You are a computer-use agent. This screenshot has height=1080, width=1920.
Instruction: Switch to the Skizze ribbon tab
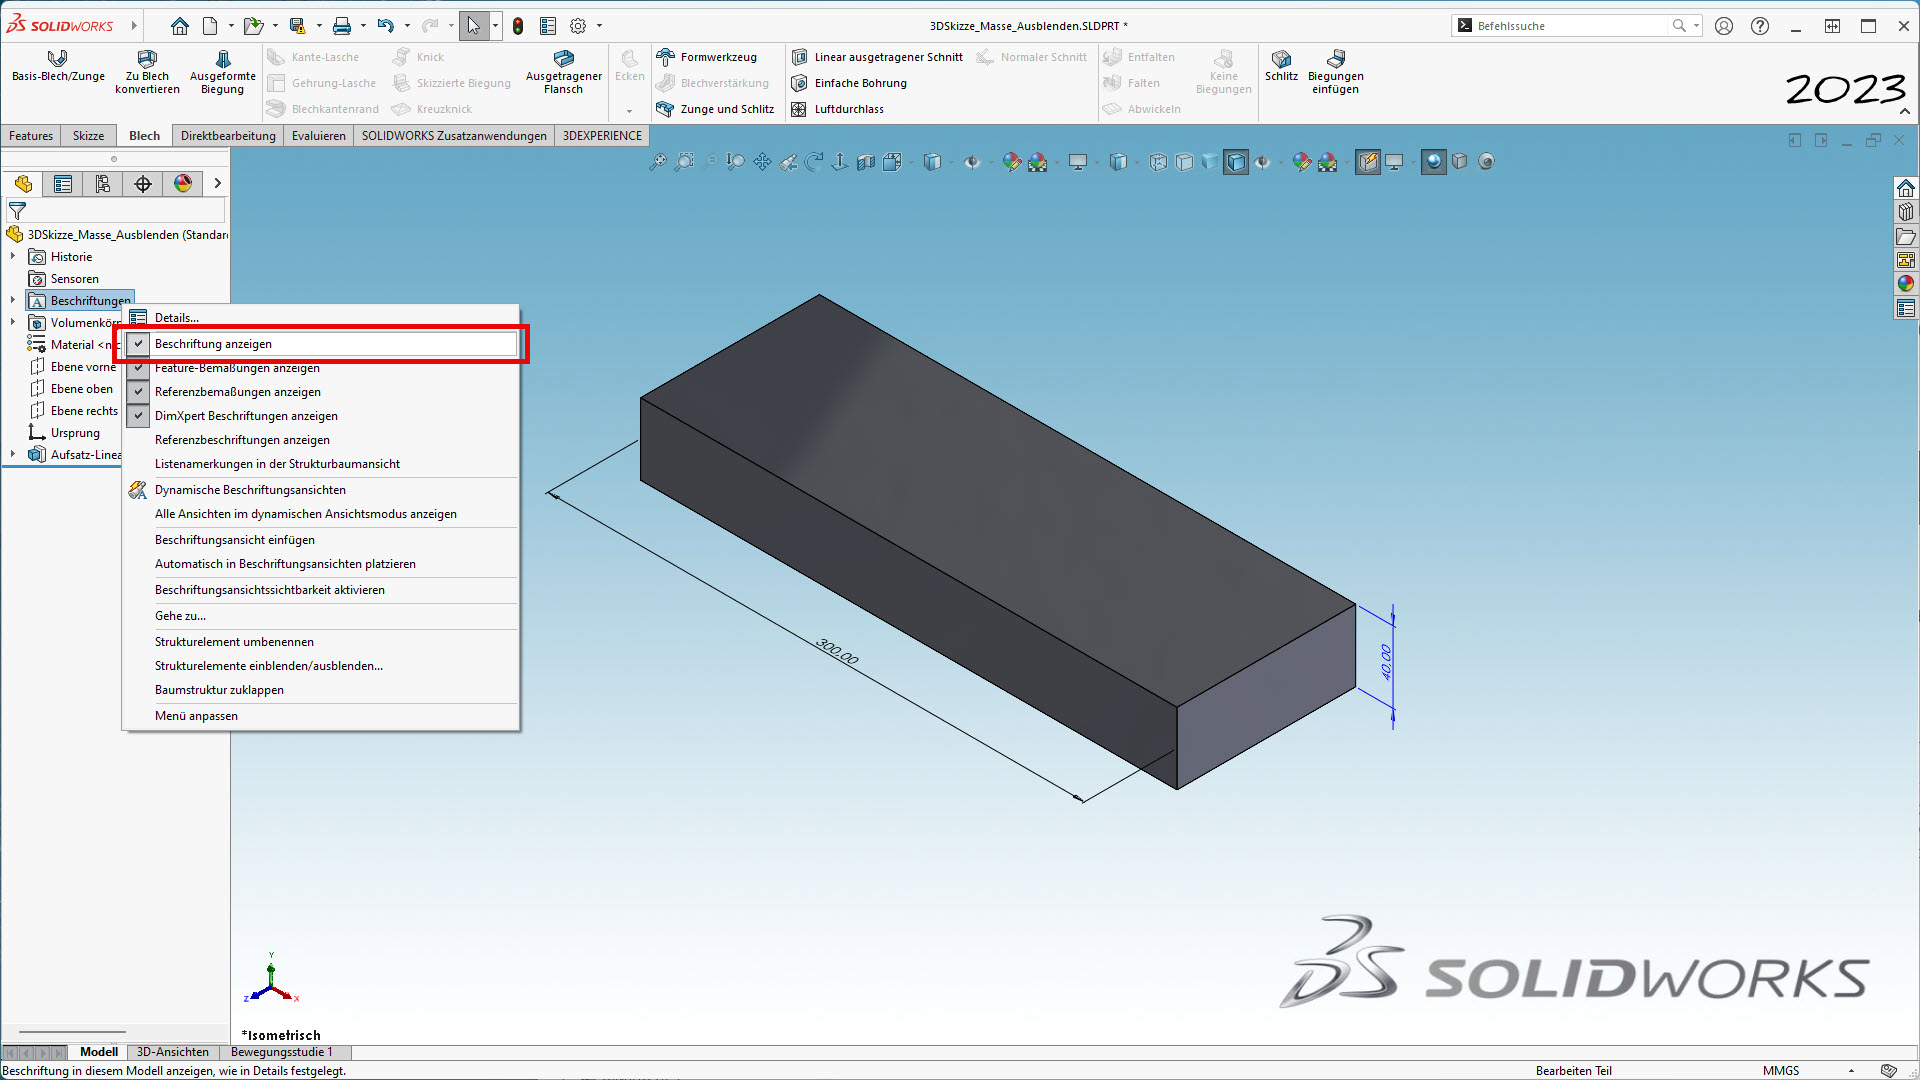tap(88, 136)
